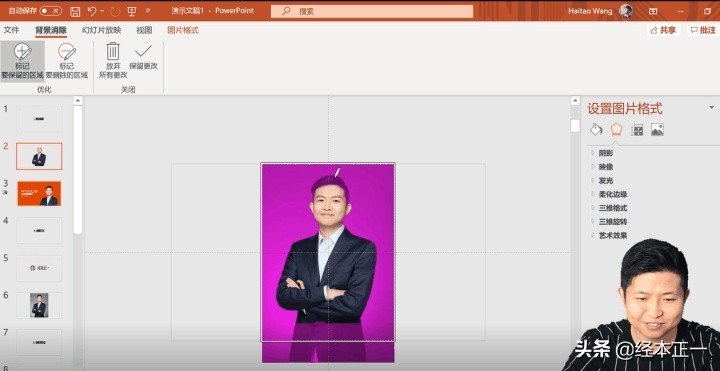Open Fill & Line paint bucket tab
720x371 pixels.
click(596, 130)
